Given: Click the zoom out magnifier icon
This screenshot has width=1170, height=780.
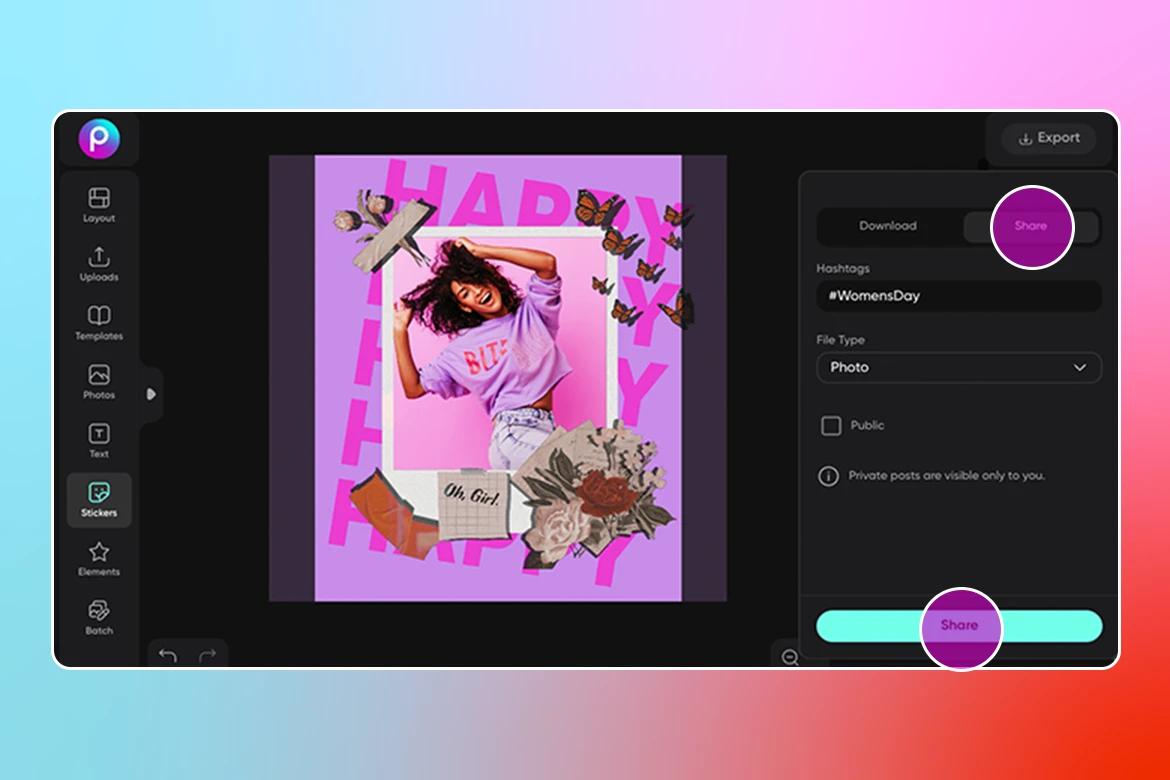Looking at the screenshot, I should point(789,657).
